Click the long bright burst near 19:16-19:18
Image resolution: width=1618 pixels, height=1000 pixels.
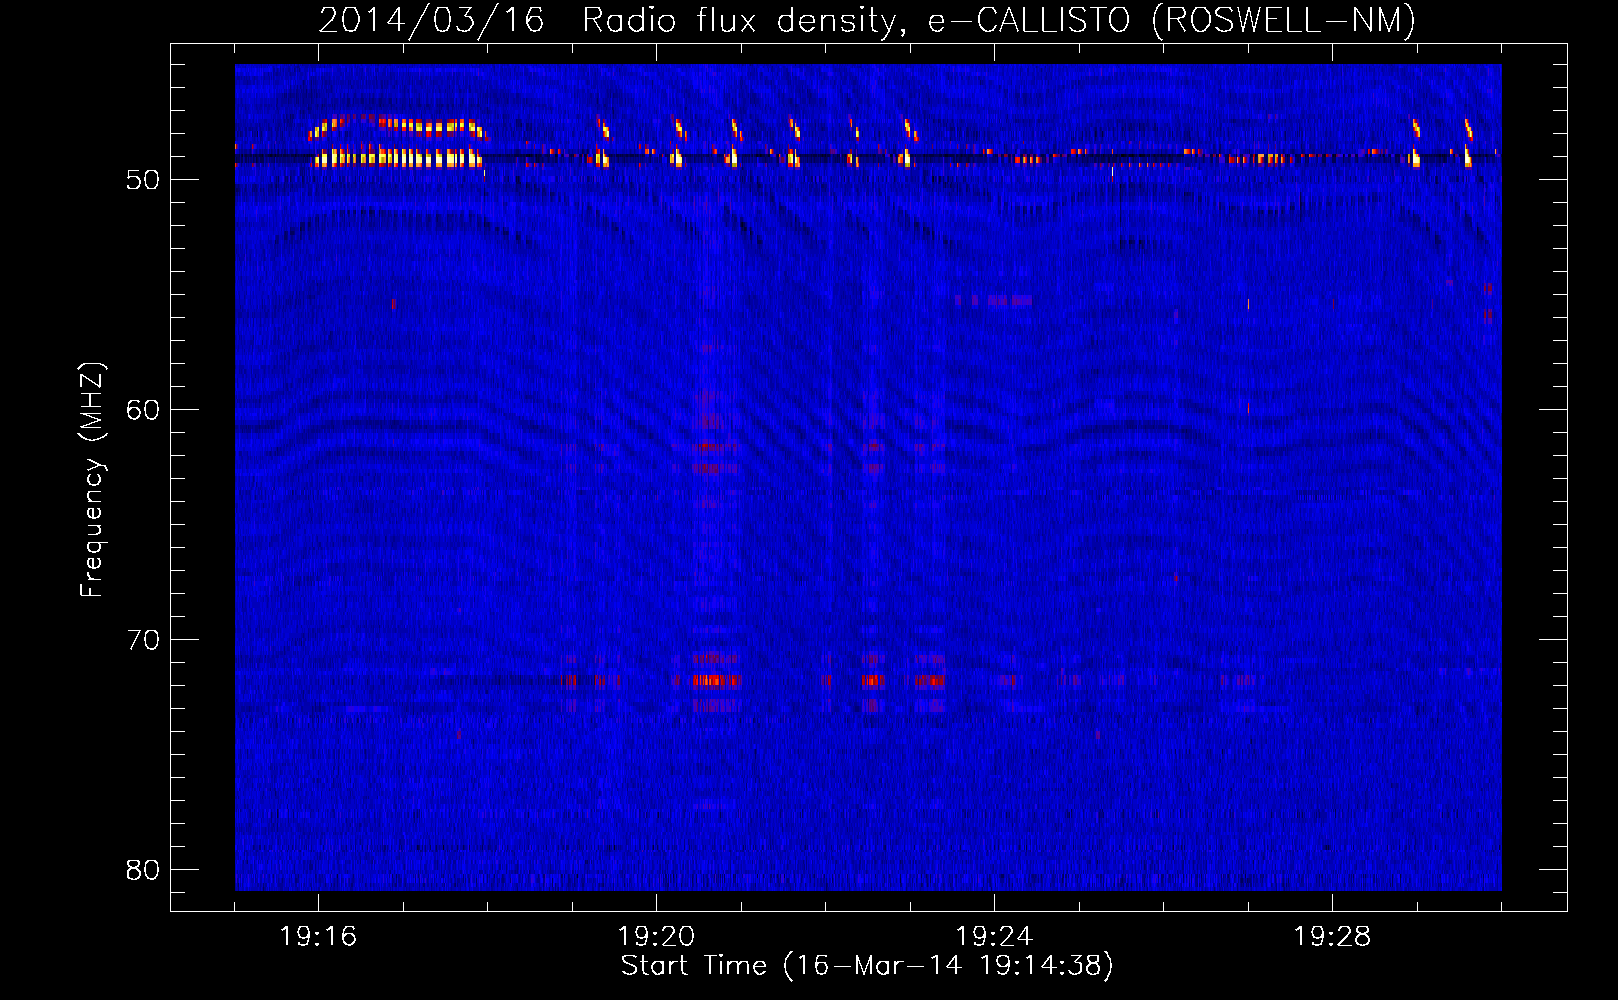click(397, 142)
